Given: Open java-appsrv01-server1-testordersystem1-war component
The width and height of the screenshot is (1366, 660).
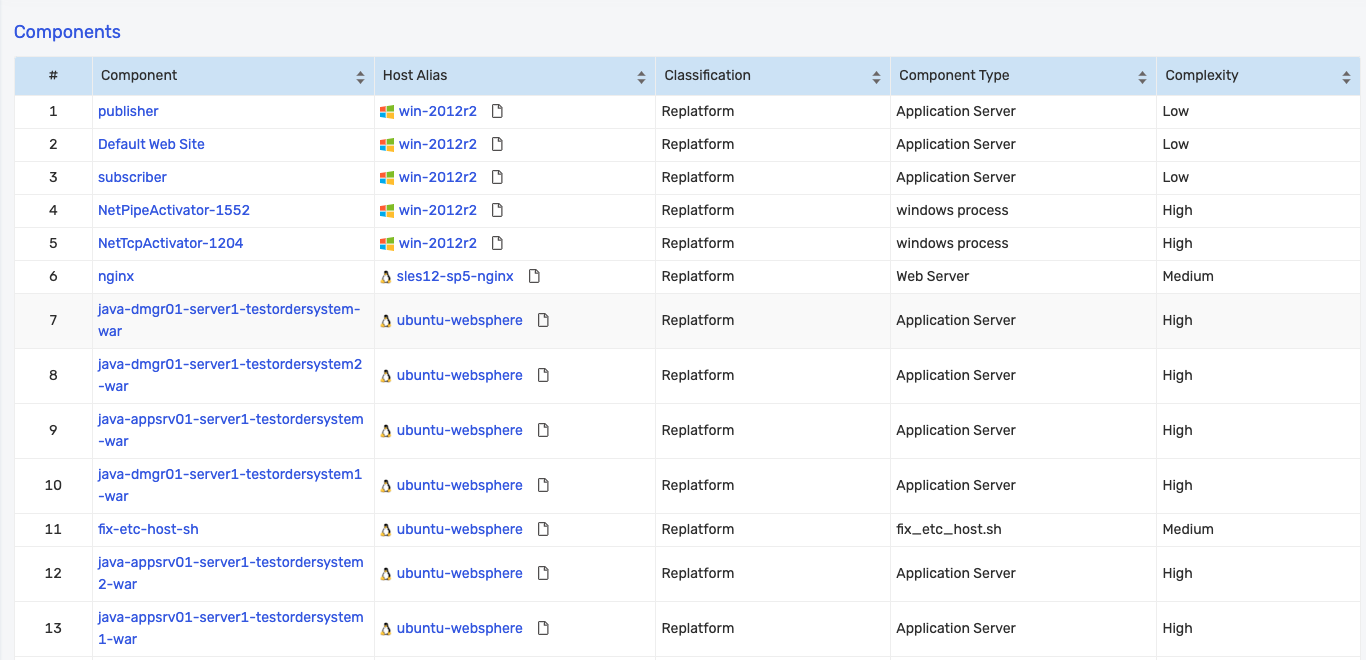Looking at the screenshot, I should 231,628.
